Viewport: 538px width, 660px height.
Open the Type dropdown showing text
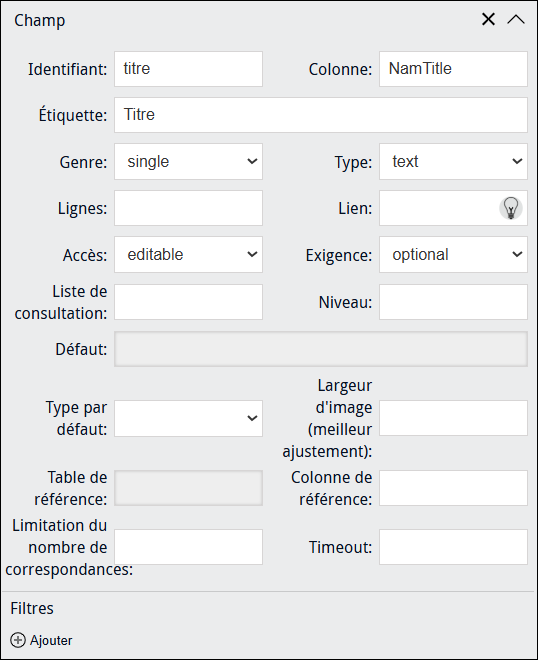point(453,162)
